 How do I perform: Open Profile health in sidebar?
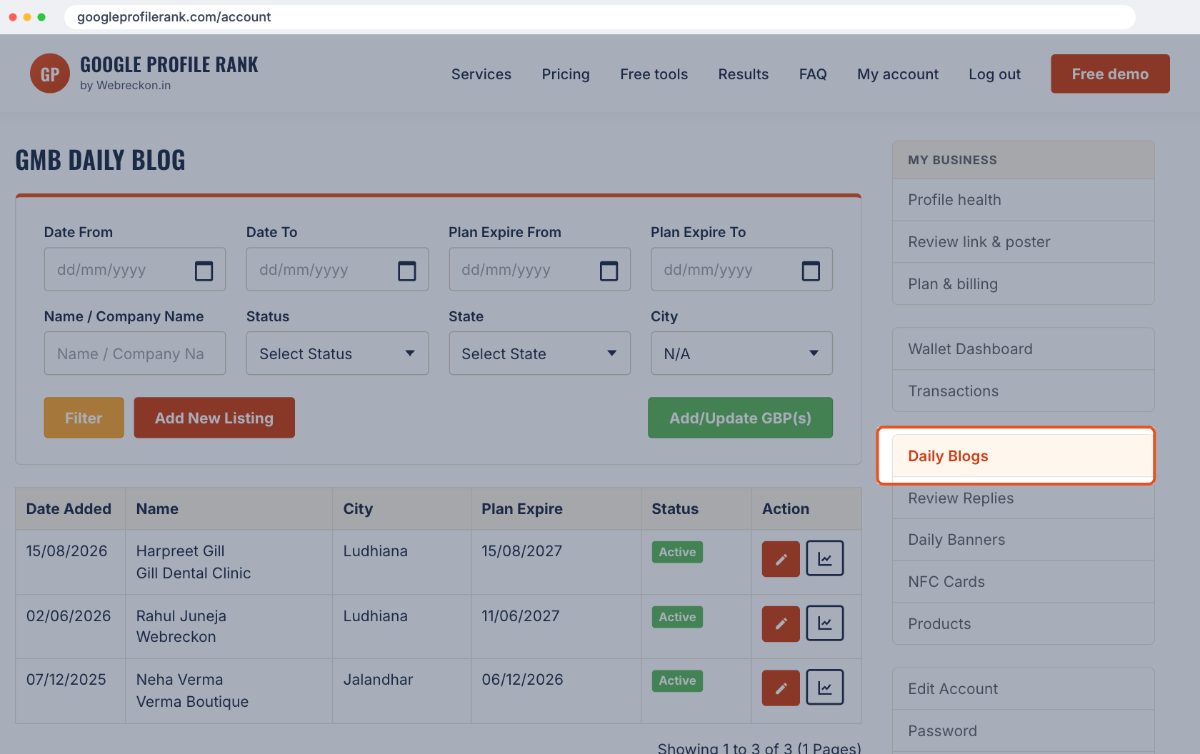point(1023,200)
